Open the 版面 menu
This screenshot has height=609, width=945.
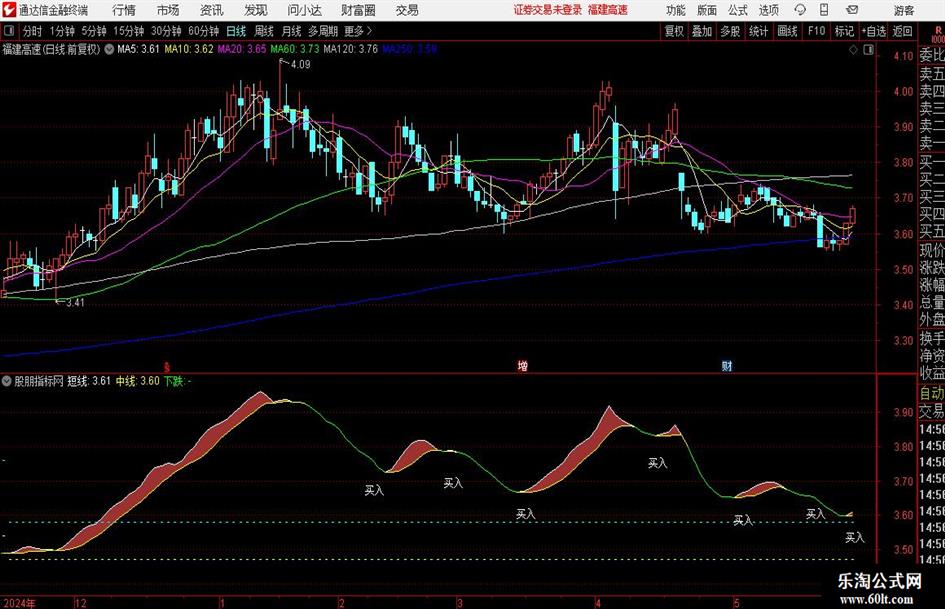(707, 10)
